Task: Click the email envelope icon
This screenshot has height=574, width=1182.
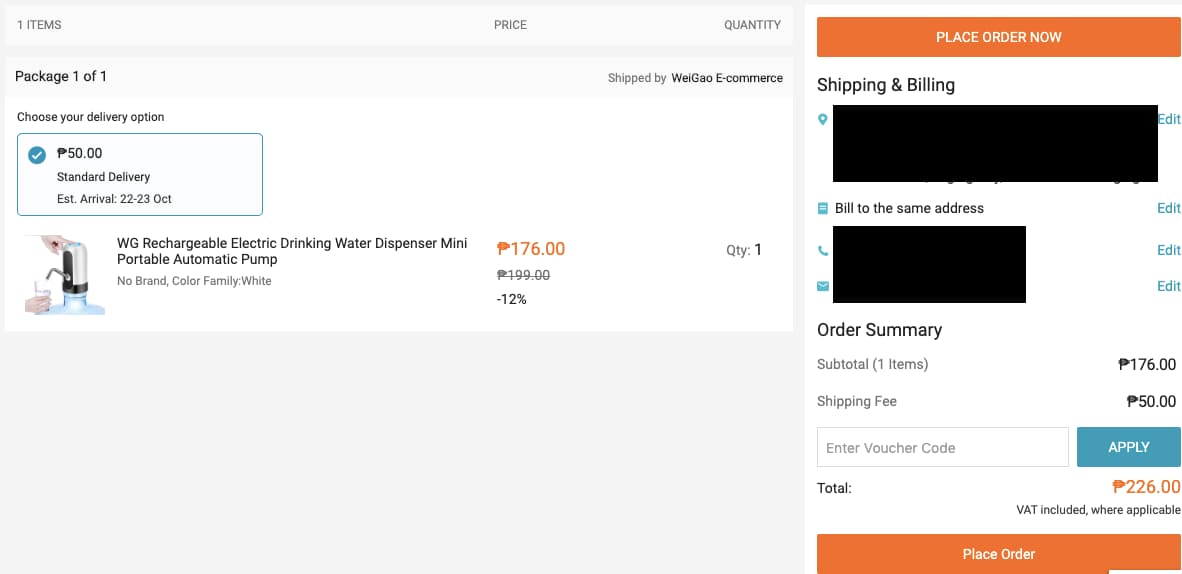Action: pyautogui.click(x=823, y=286)
